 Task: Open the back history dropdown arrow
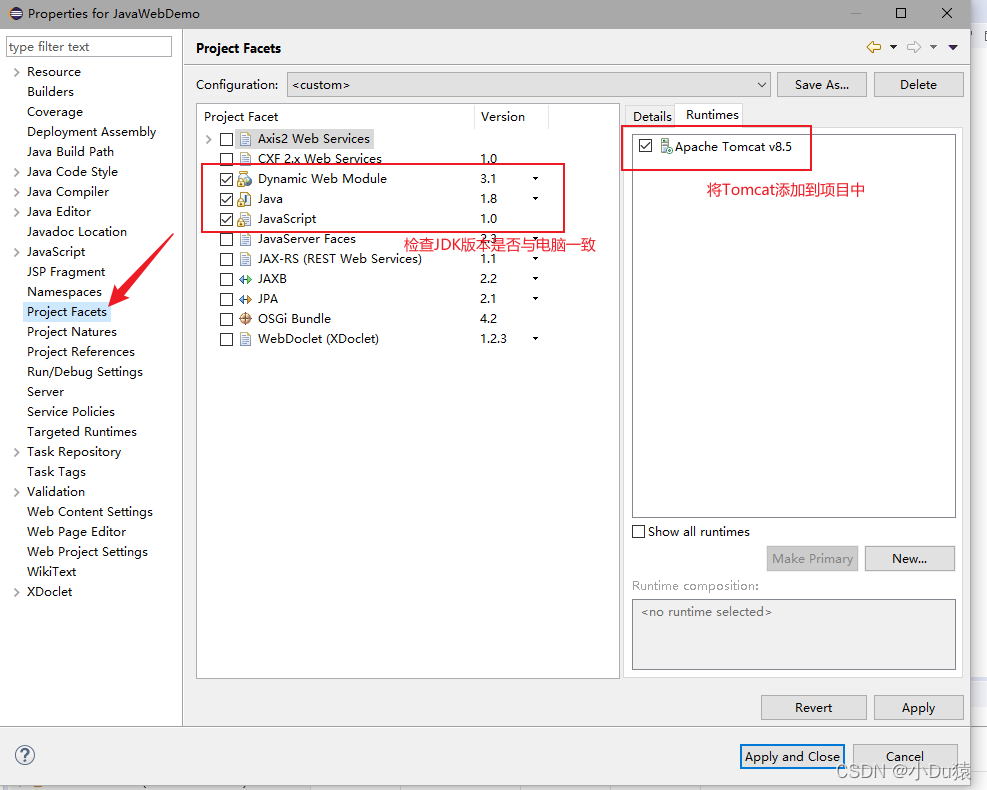[x=893, y=47]
